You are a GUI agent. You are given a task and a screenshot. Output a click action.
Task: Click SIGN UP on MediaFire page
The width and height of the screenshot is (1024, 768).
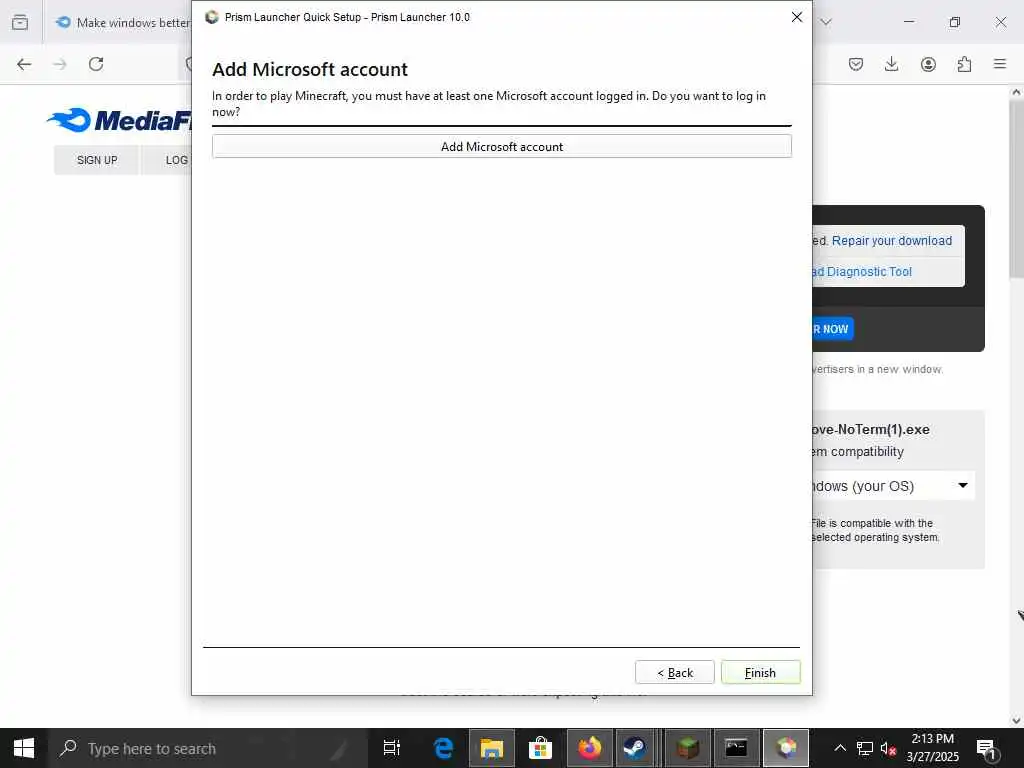click(x=97, y=160)
